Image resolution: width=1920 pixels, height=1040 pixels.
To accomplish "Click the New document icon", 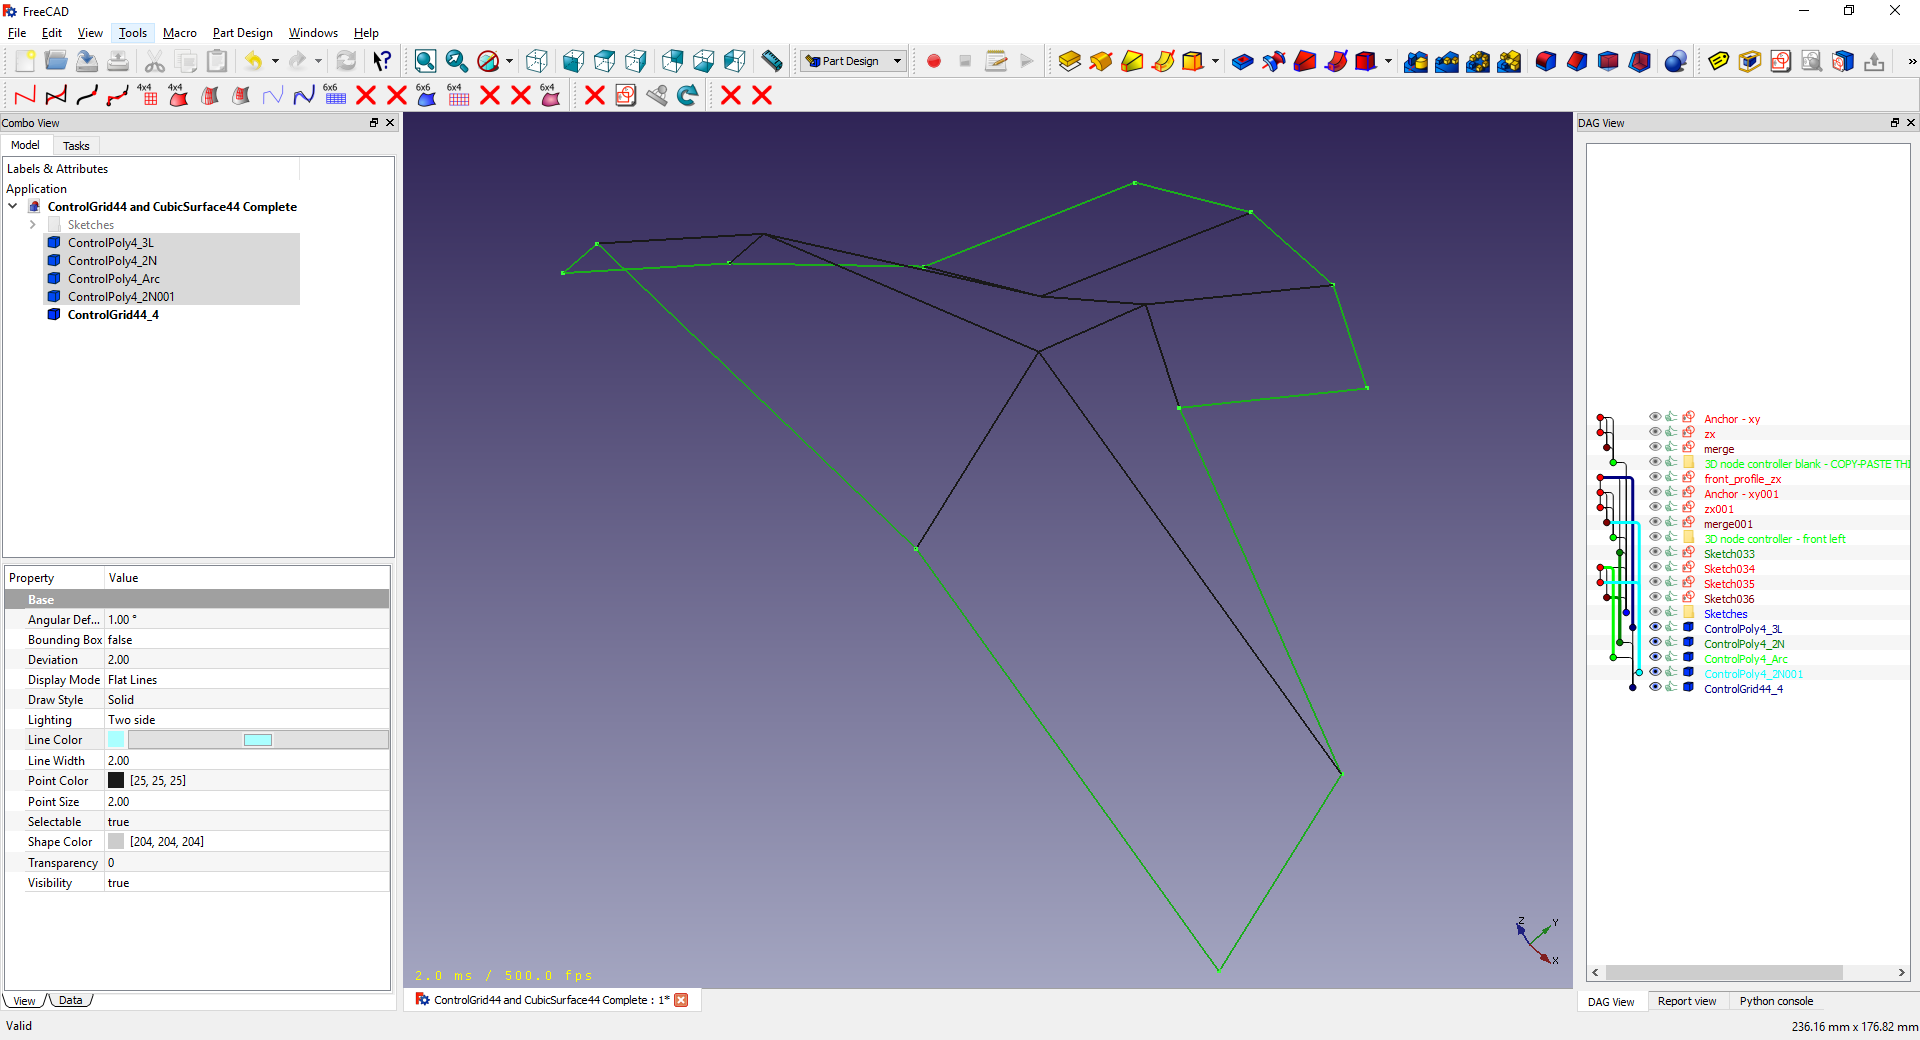I will tap(25, 61).
